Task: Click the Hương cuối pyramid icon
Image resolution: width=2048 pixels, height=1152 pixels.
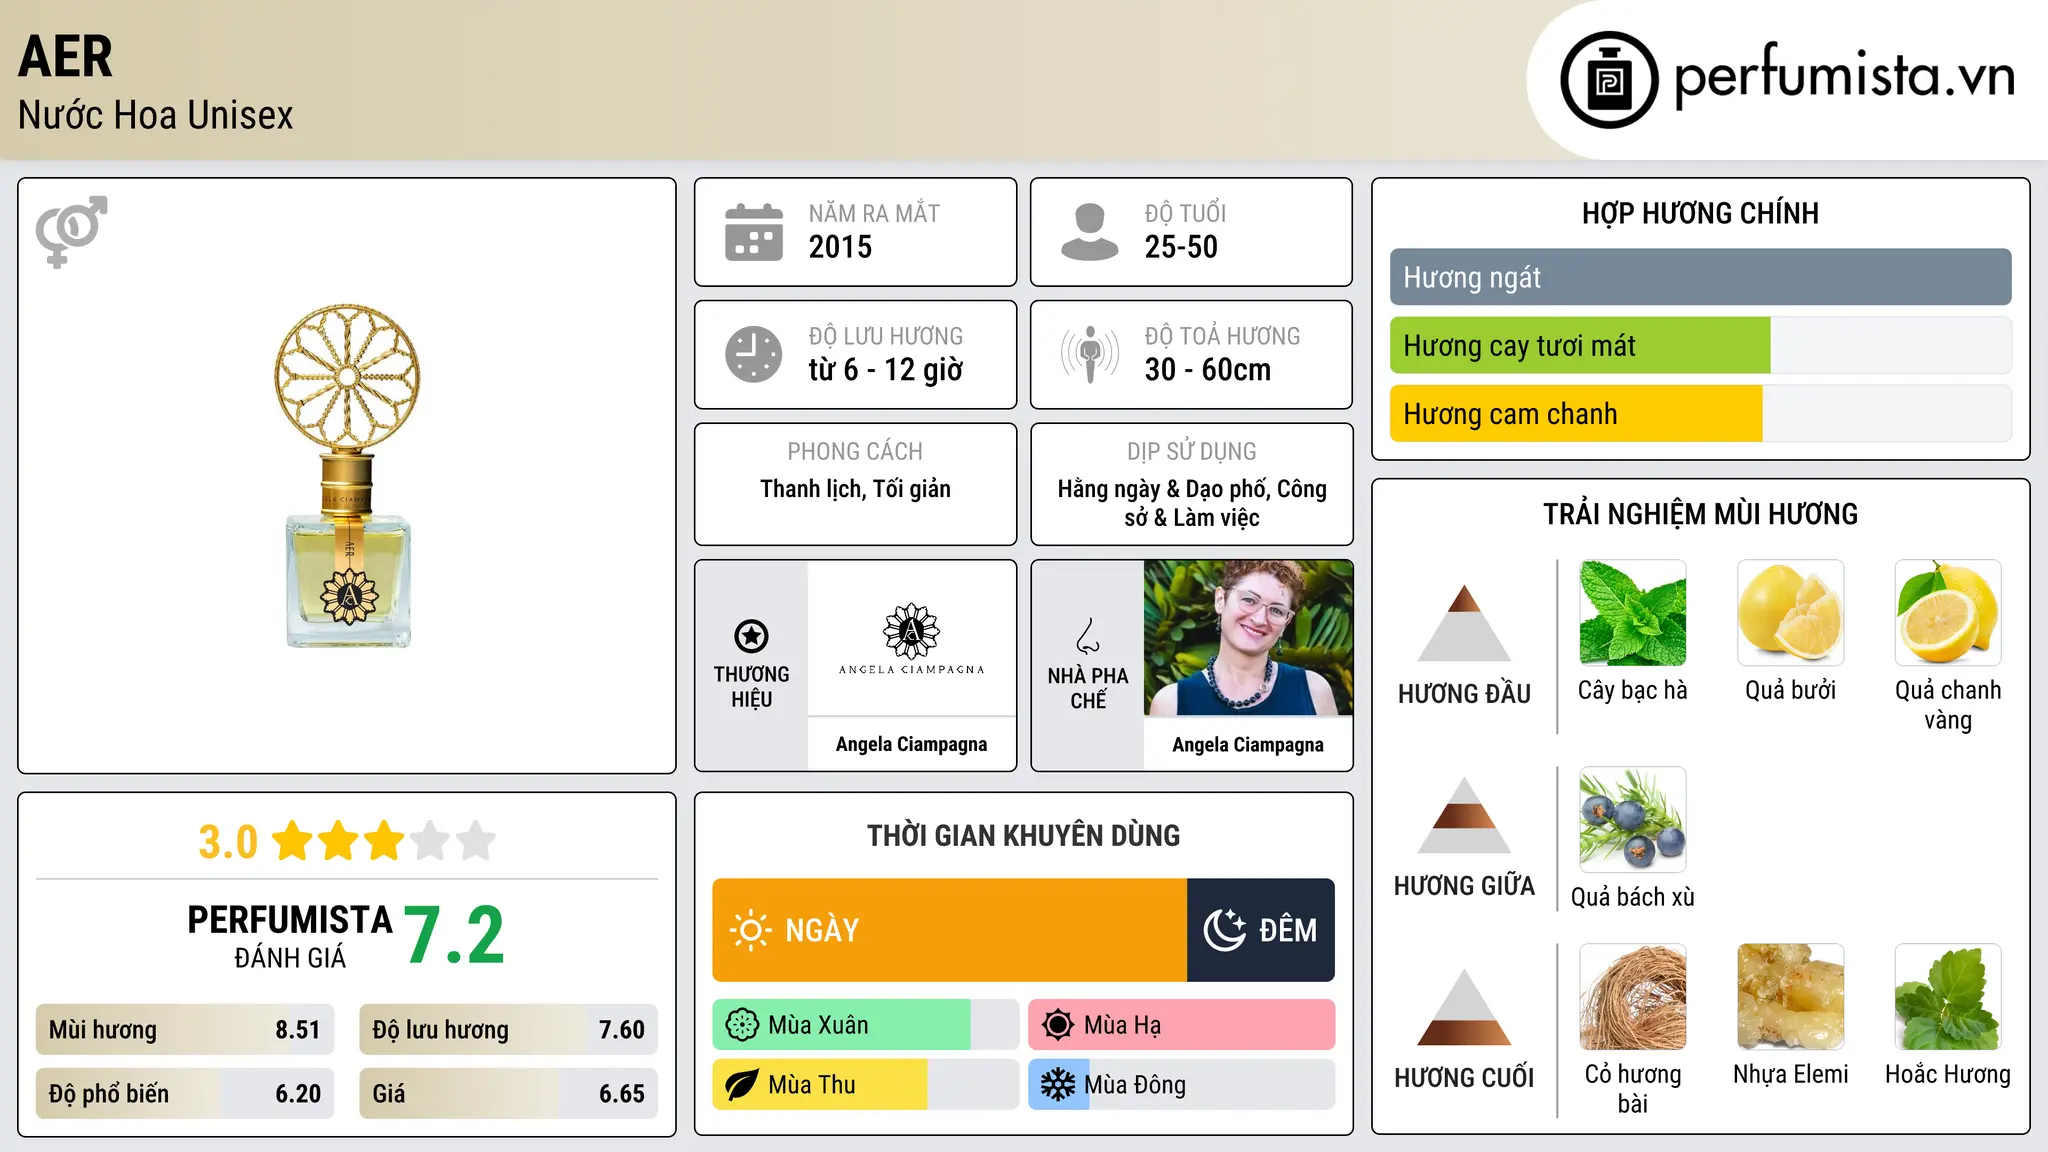Action: (x=1465, y=1007)
